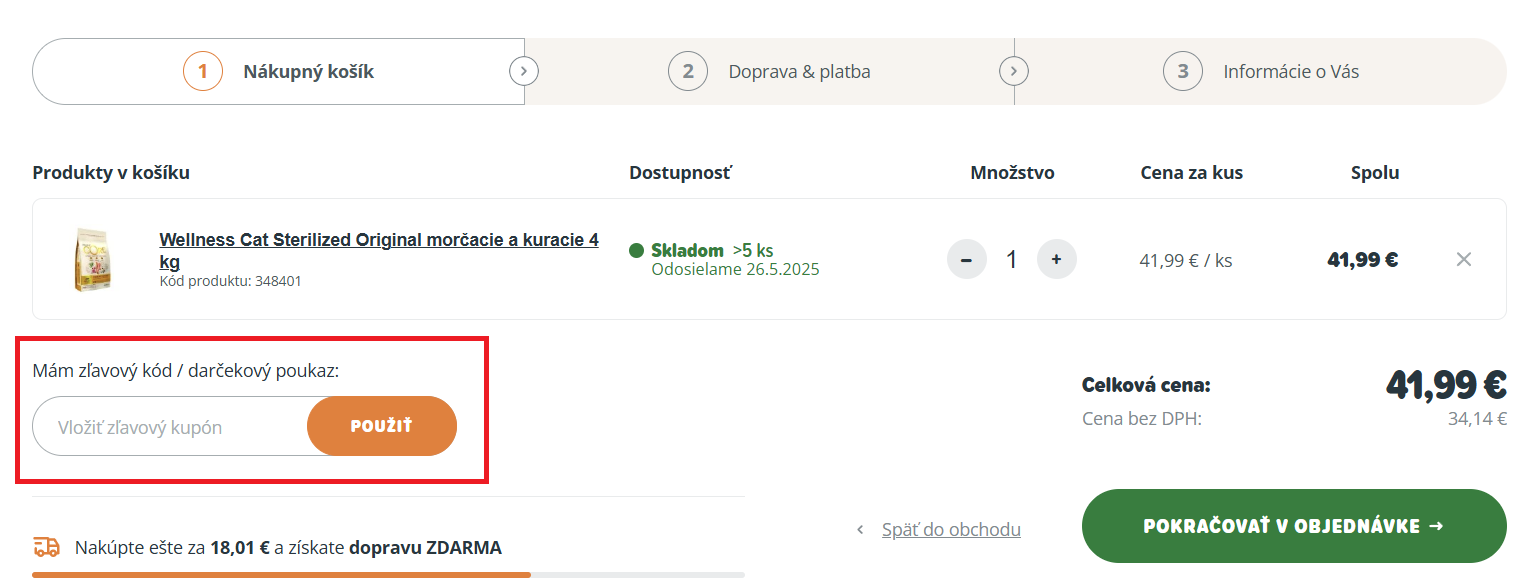
Task: Click the delivery truck icon near free shipping message
Action: (x=45, y=547)
